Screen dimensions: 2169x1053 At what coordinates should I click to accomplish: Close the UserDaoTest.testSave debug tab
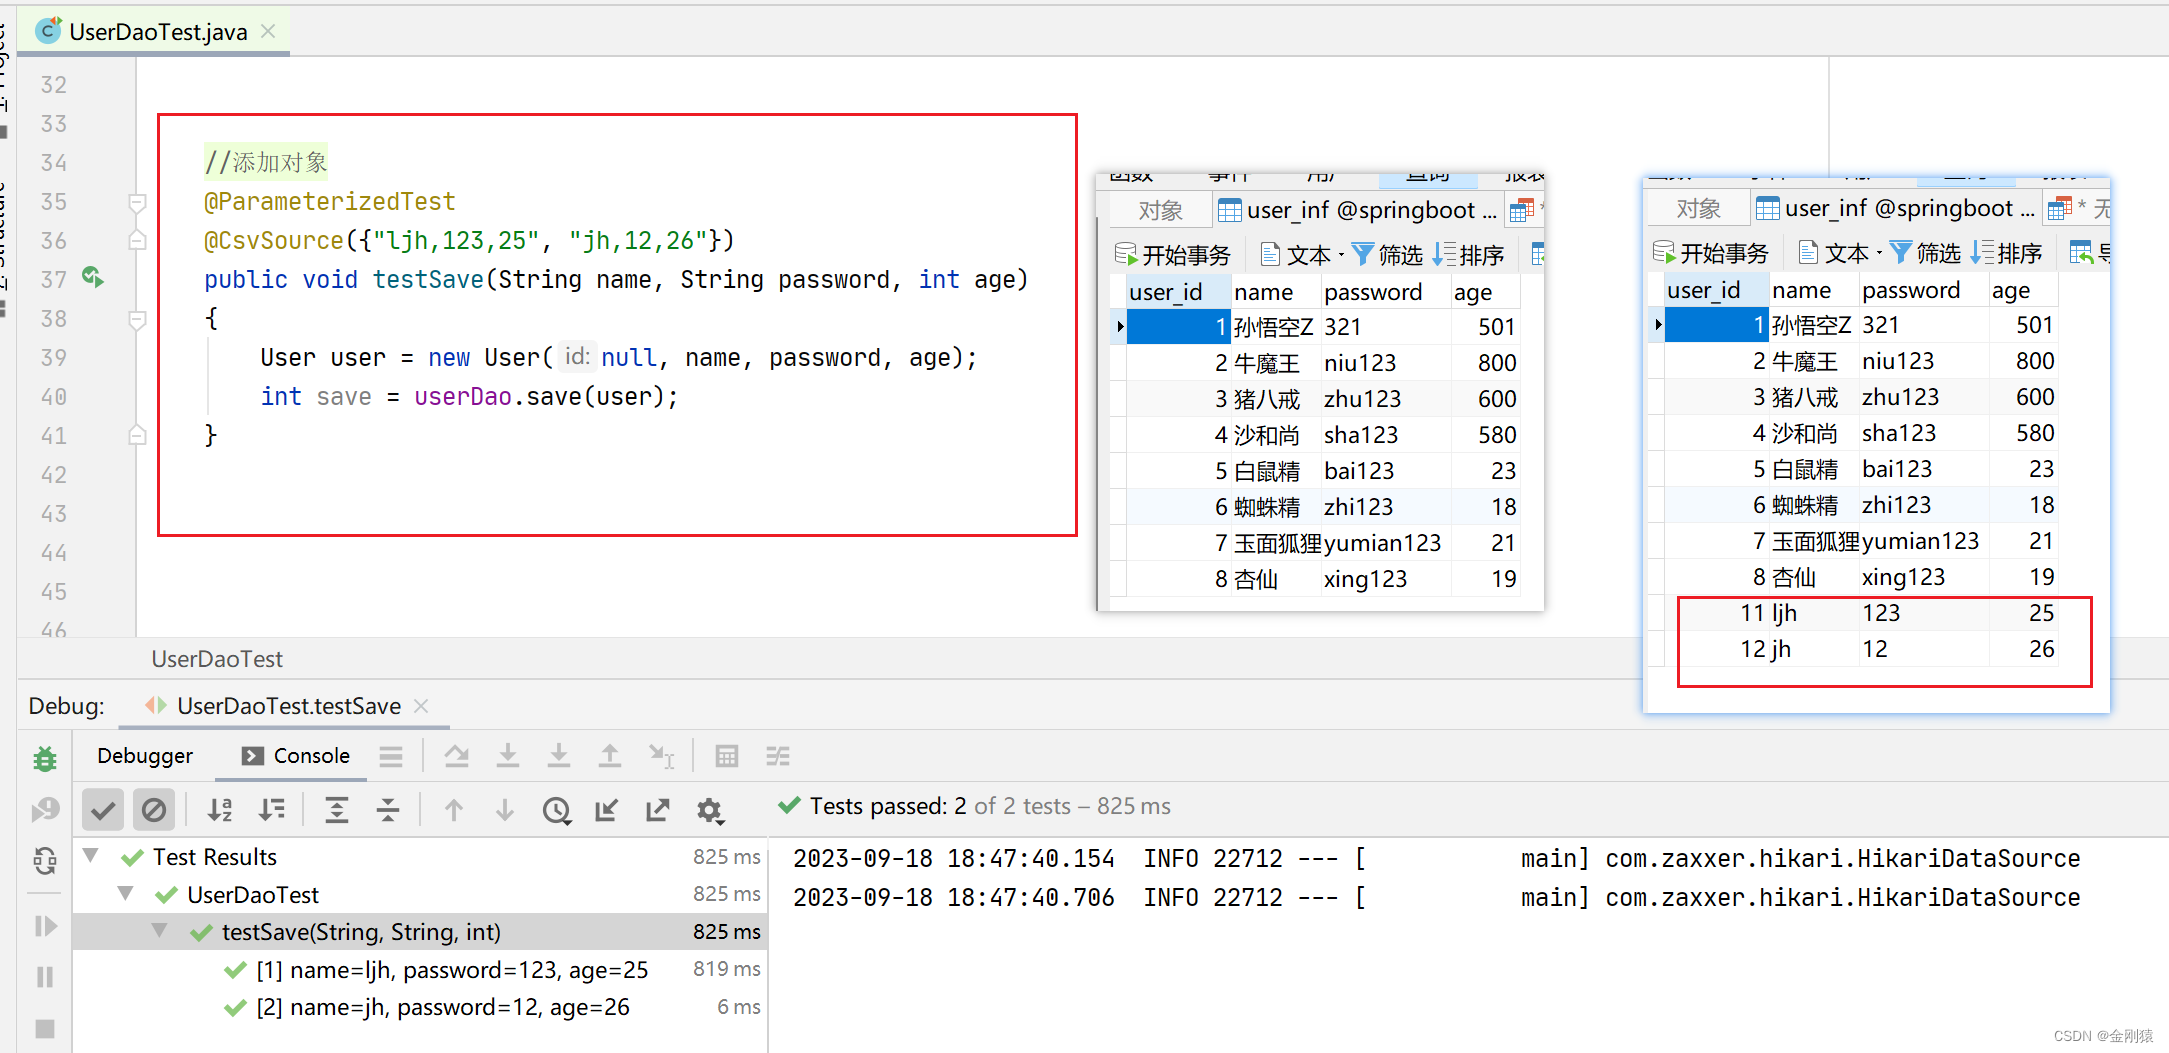pyautogui.click(x=421, y=706)
